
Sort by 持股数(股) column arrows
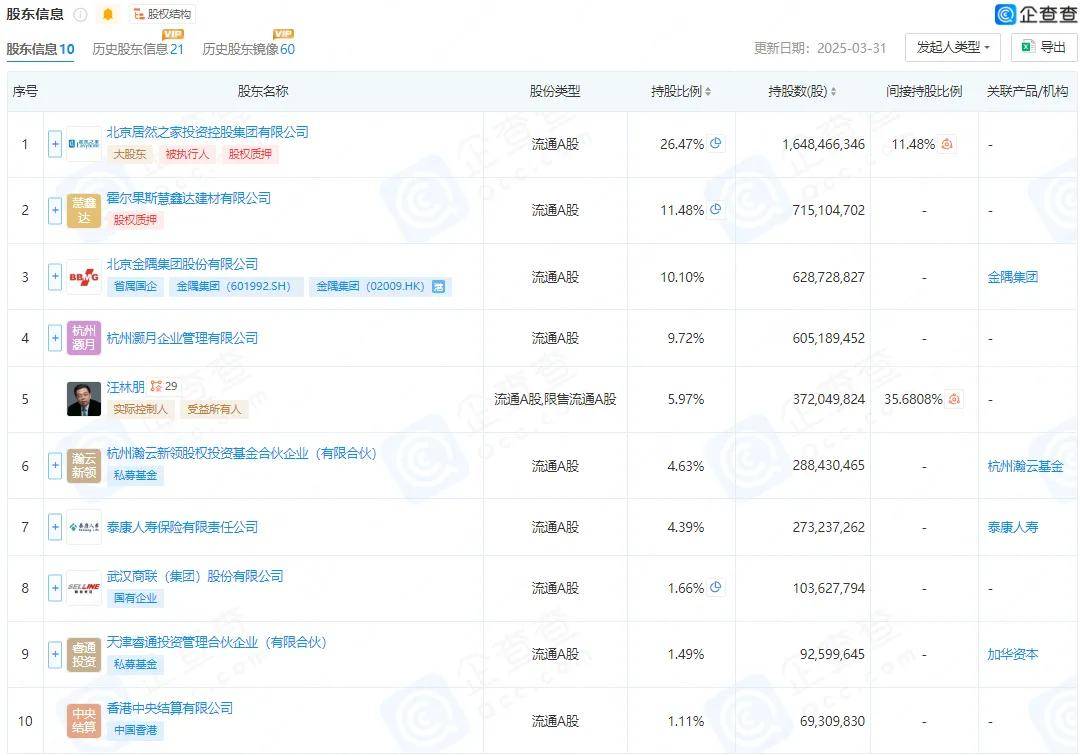pos(833,92)
